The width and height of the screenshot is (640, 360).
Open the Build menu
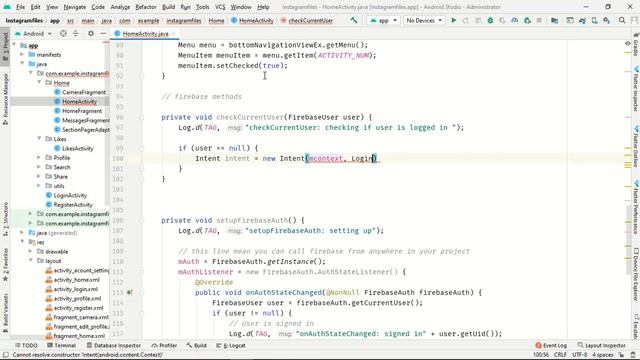click(x=168, y=7)
